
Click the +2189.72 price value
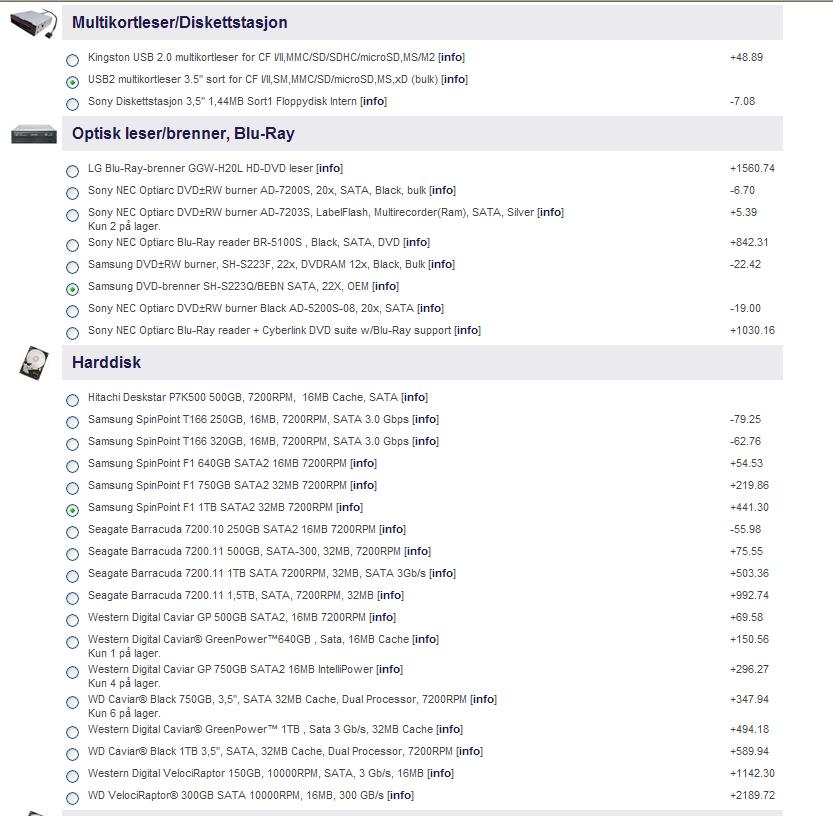pyautogui.click(x=752, y=796)
